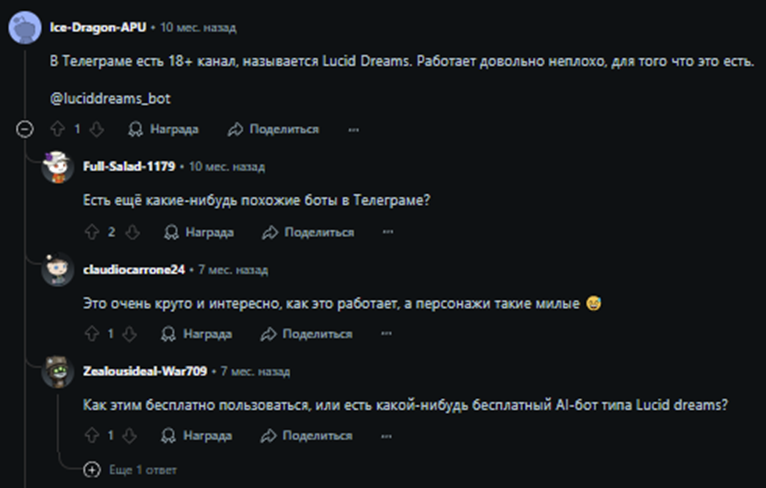The width and height of the screenshot is (766, 488).
Task: Downvote claudiocarrone24's reply
Action: (x=131, y=334)
